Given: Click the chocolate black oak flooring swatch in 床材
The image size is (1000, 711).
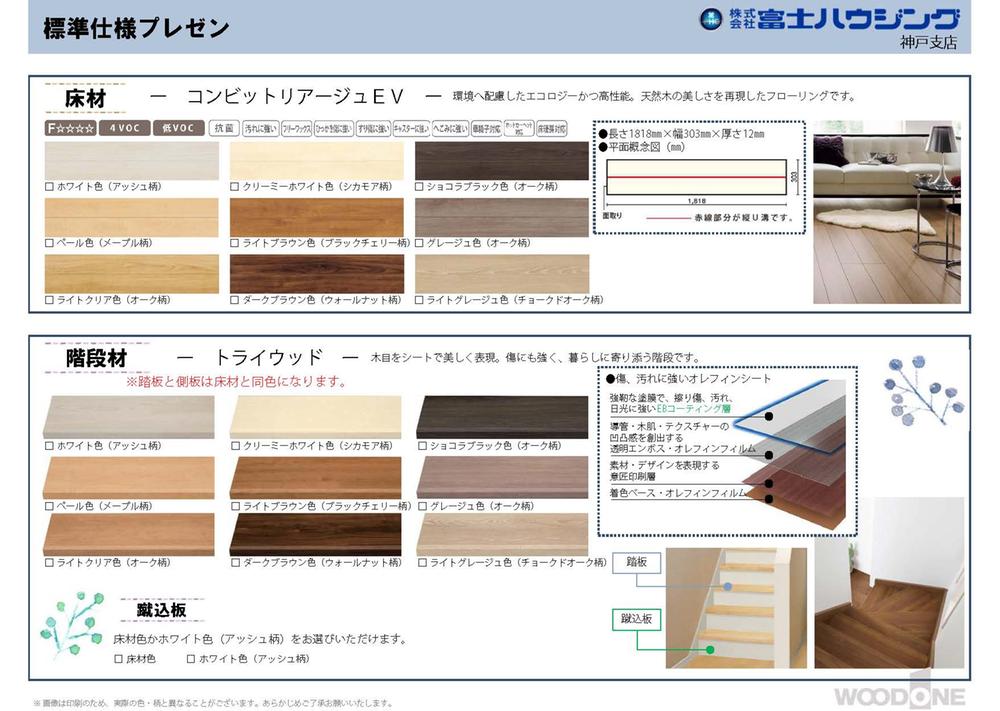Looking at the screenshot, I should tap(502, 161).
